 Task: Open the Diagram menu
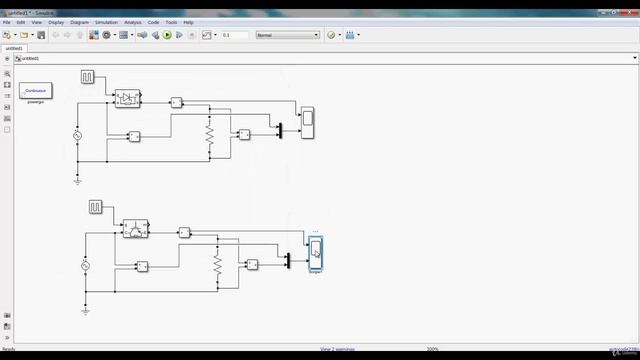click(80, 22)
